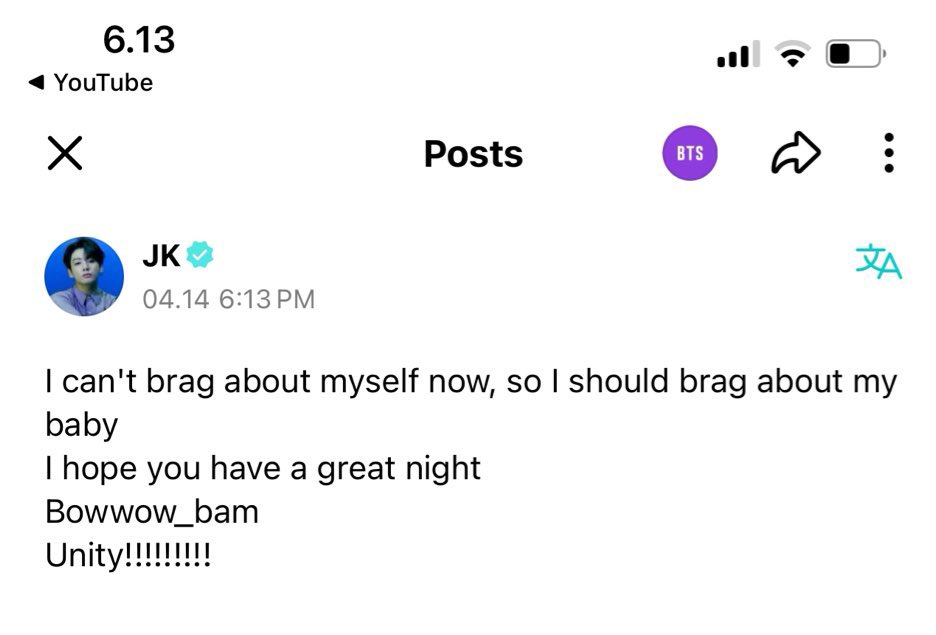
Task: Open the three-dot more options menu
Action: point(889,153)
